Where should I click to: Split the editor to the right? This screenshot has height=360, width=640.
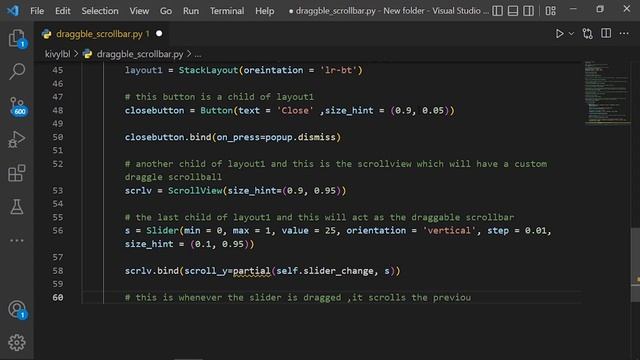pos(606,34)
